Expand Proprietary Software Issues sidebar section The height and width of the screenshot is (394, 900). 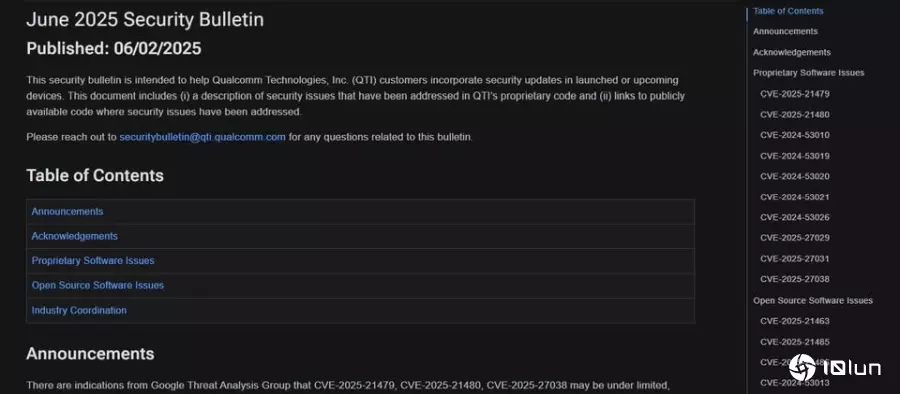pos(808,73)
